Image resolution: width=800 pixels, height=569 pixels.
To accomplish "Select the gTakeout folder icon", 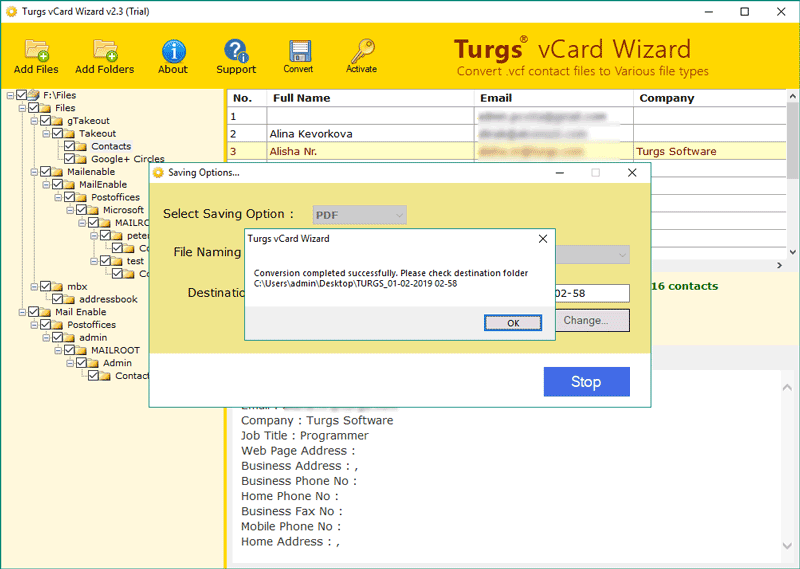I will point(57,121).
